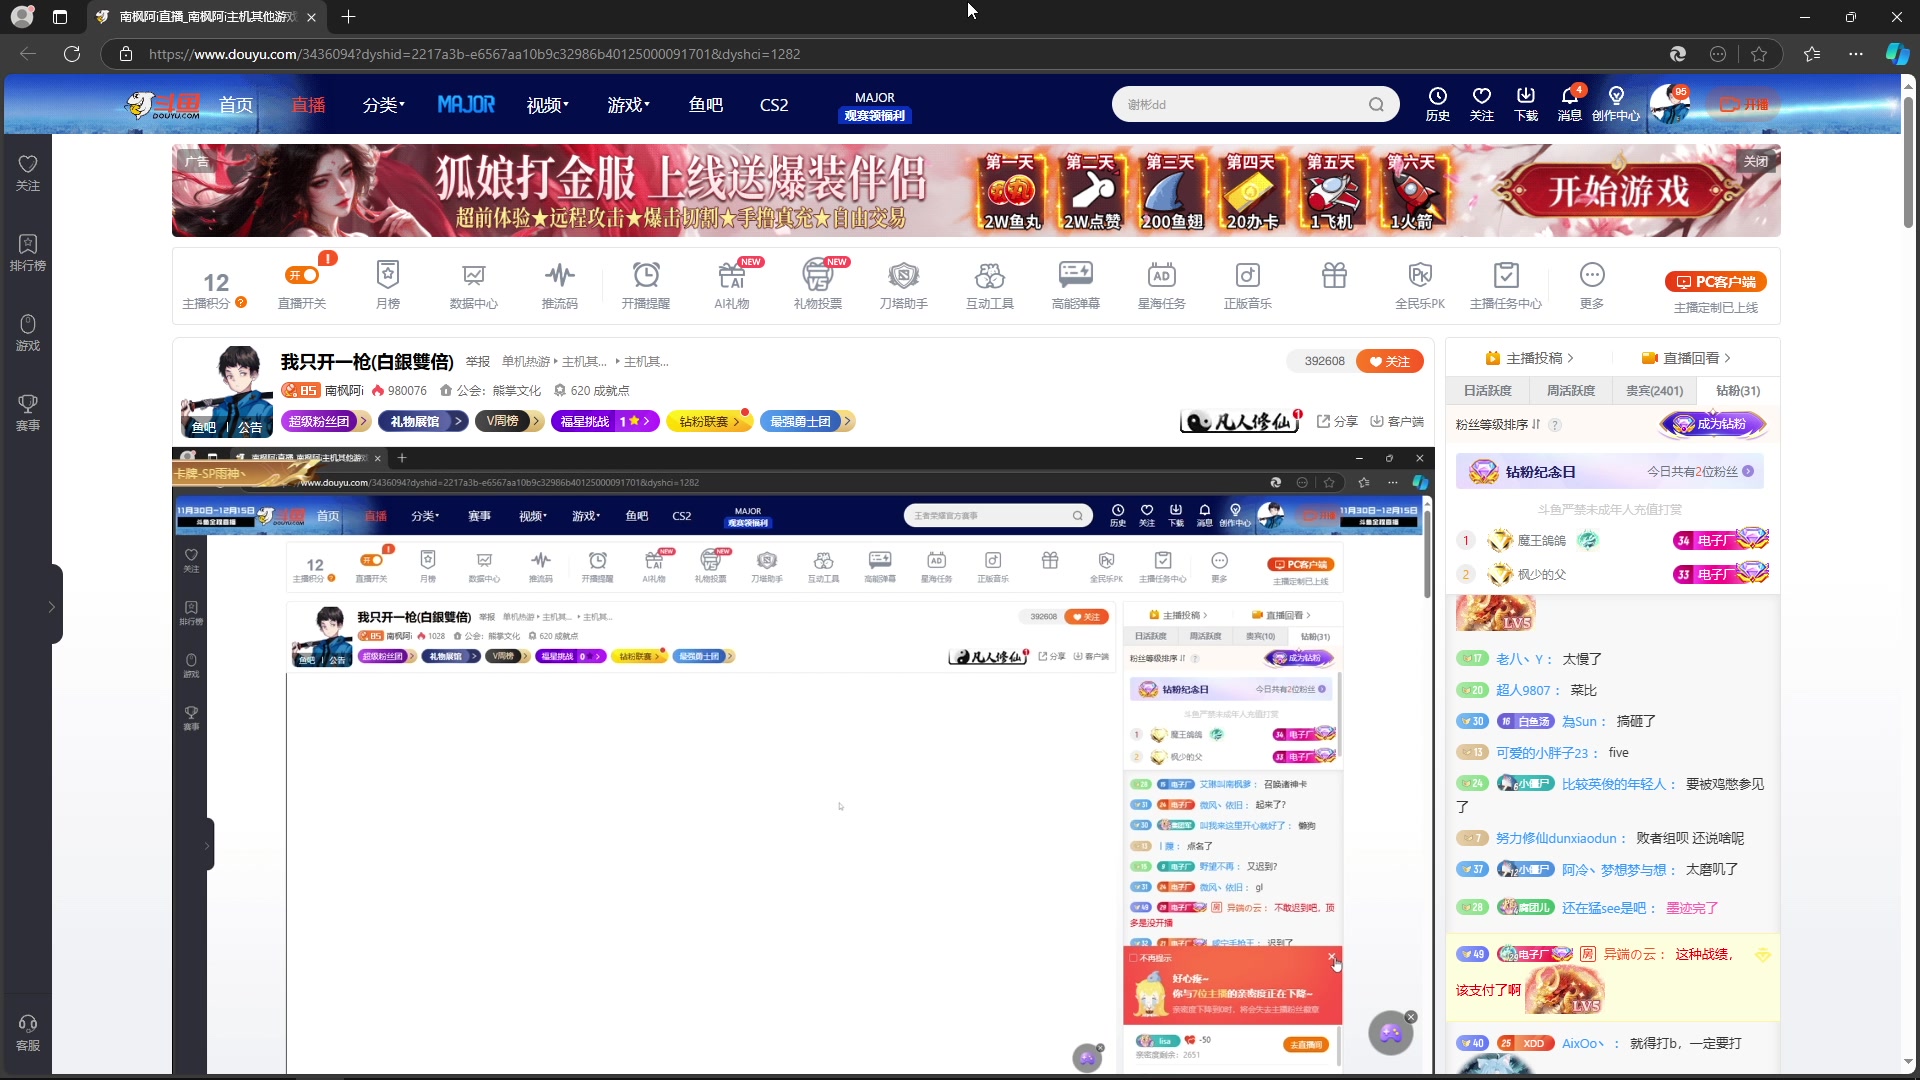Expand the 最强勇士团 badge arrow

(847, 422)
